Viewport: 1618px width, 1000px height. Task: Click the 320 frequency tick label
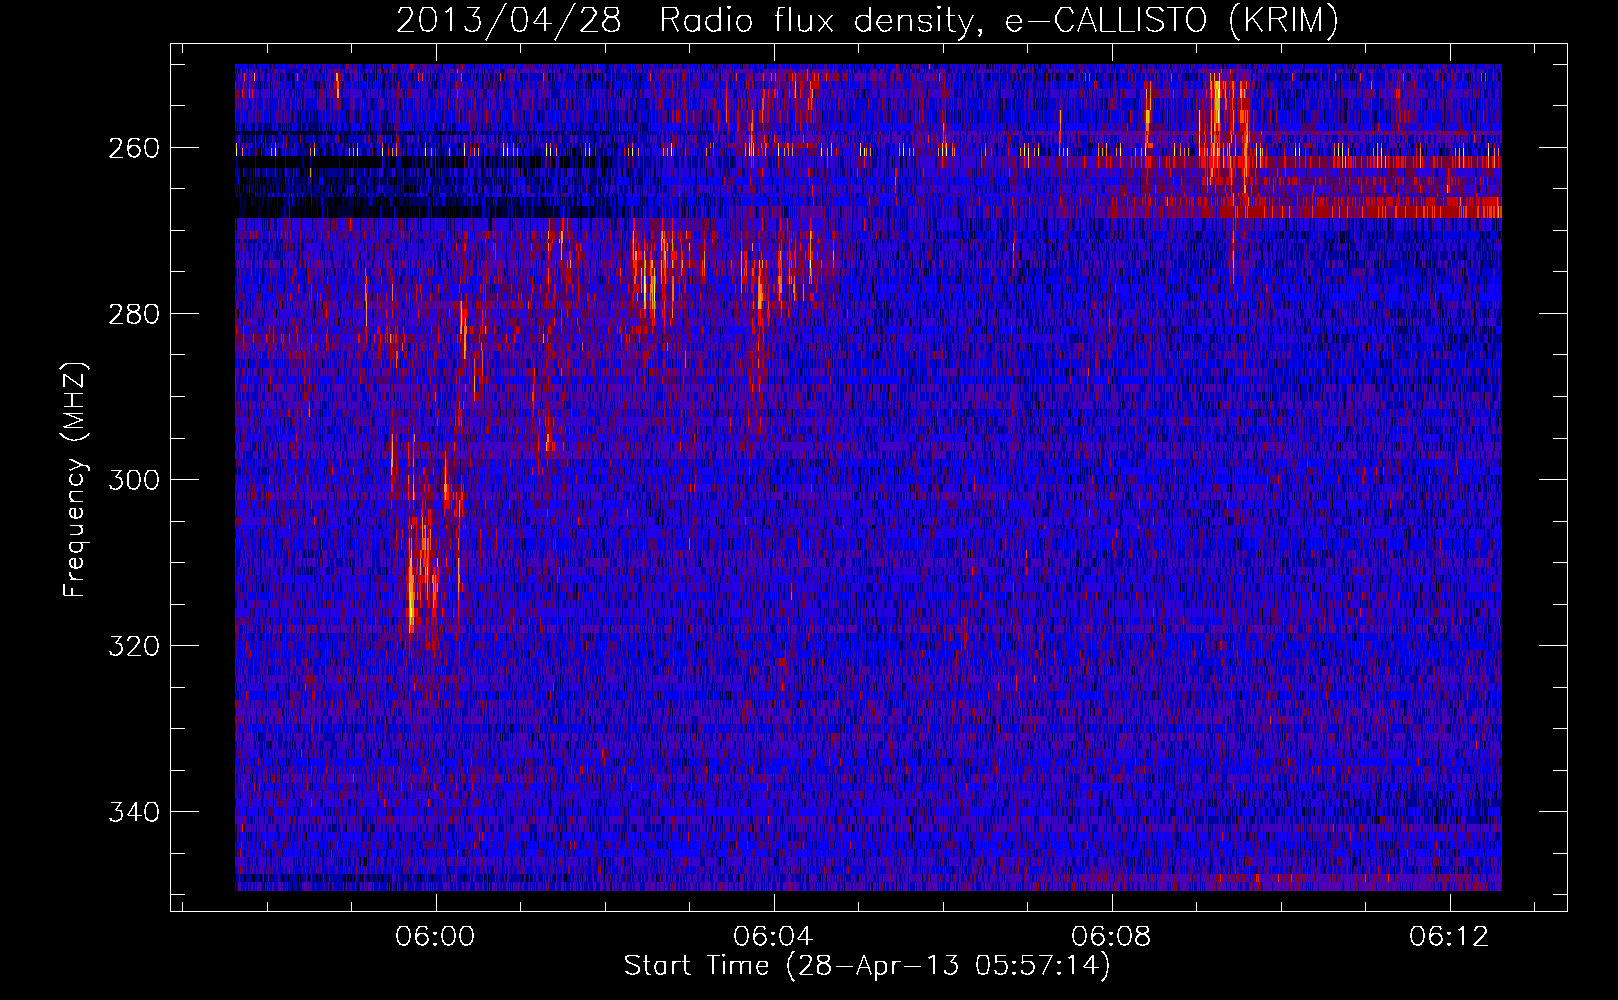point(133,646)
